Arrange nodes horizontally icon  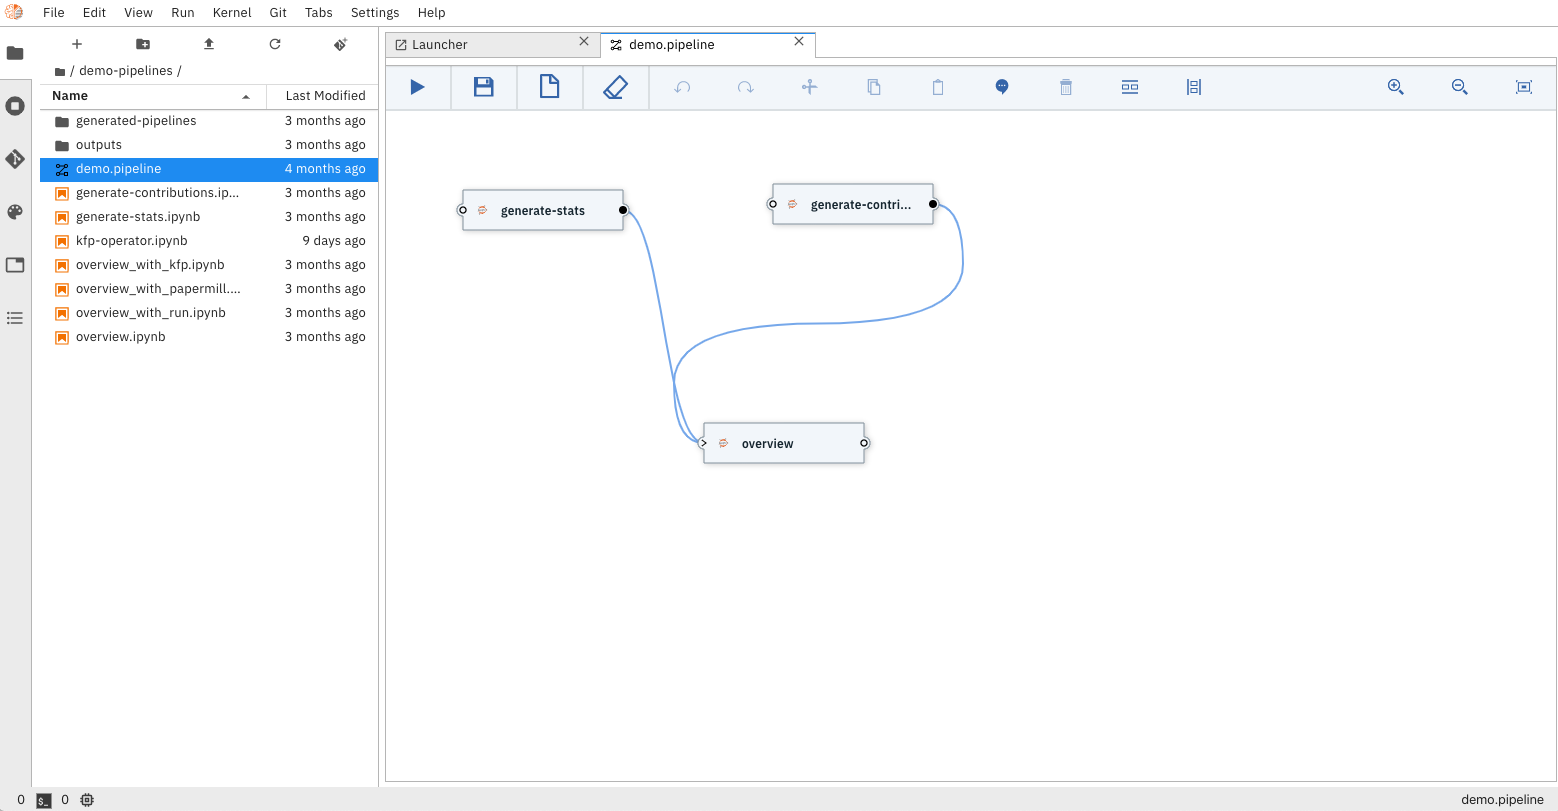[x=1130, y=87]
